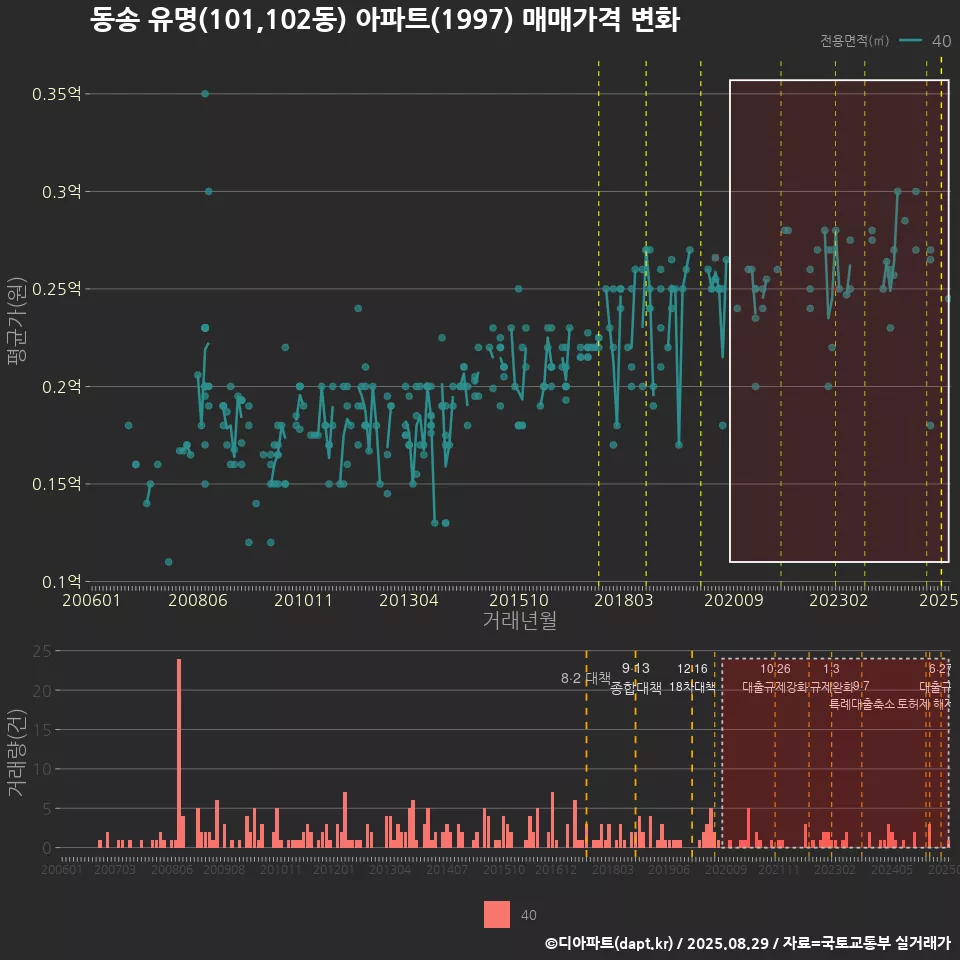Select the 특례대출축소 annotation text
Image resolution: width=960 pixels, height=960 pixels.
(x=861, y=704)
